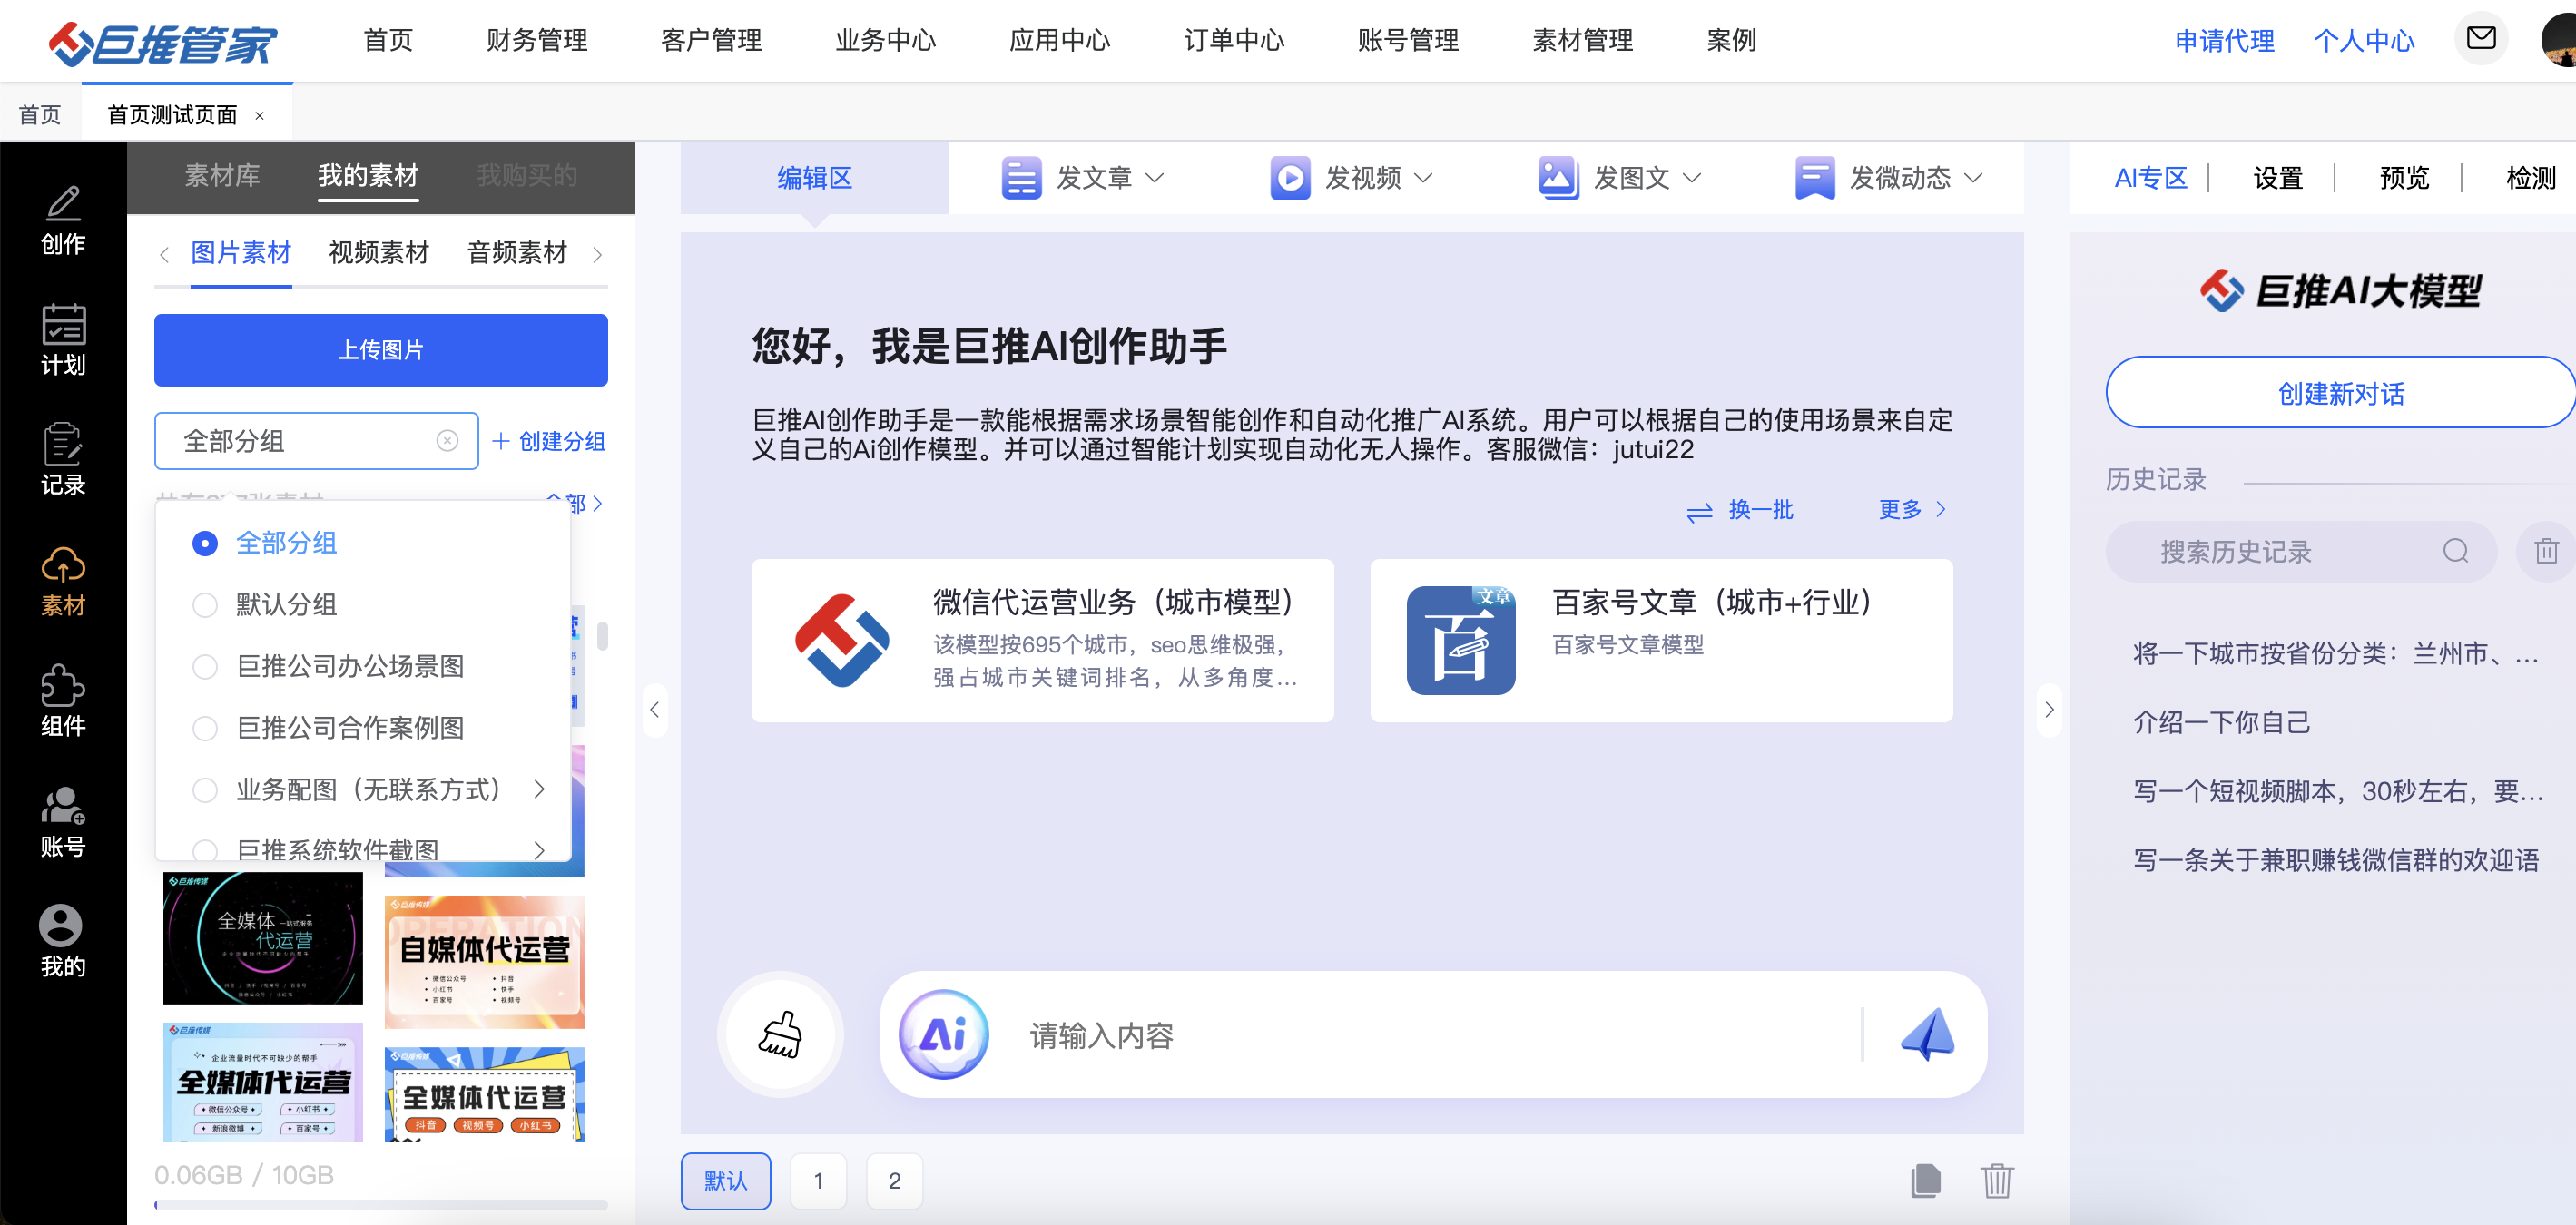
Task: Select the 全部分组 radio option
Action: click(x=205, y=543)
